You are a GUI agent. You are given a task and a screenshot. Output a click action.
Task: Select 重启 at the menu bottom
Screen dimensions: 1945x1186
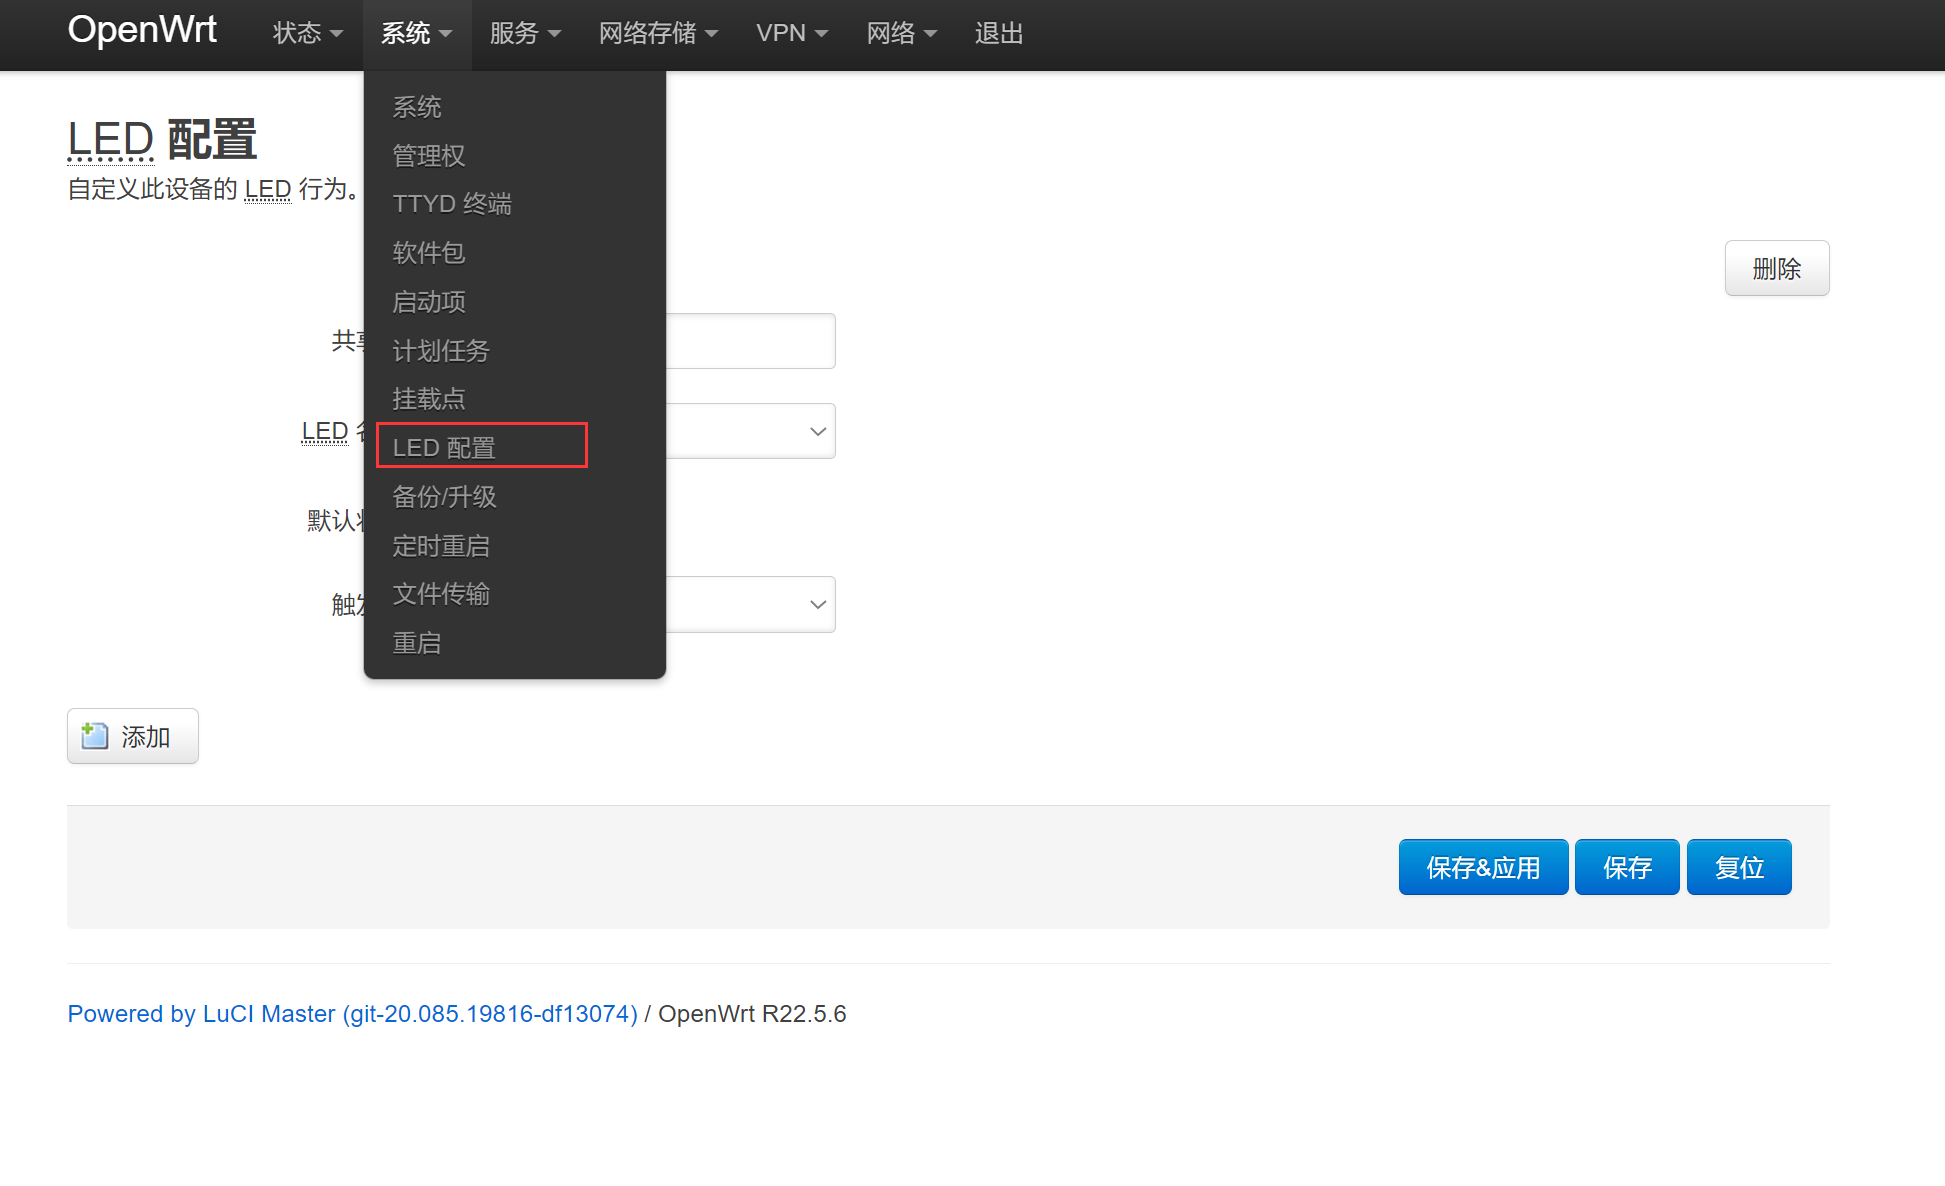click(416, 643)
